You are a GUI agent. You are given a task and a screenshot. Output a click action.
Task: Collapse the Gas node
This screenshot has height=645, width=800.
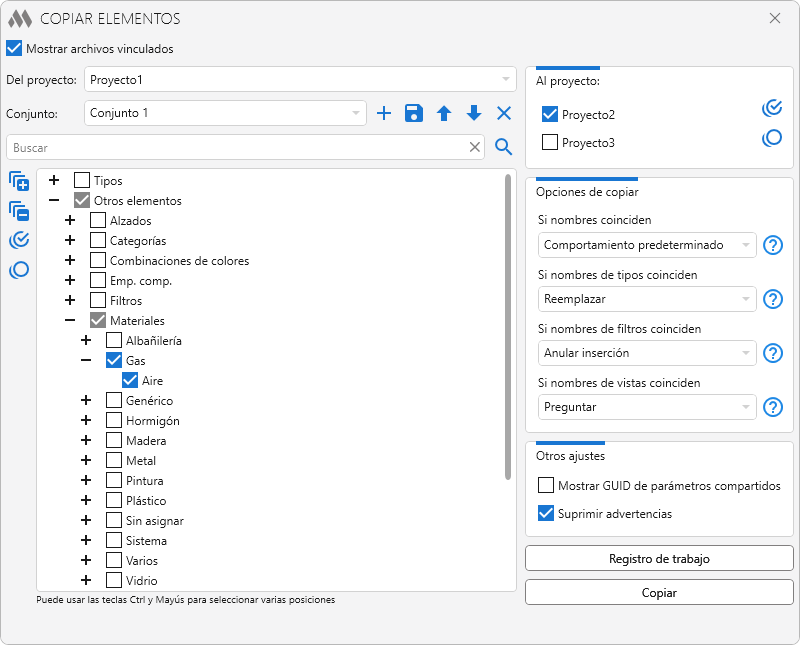[86, 360]
